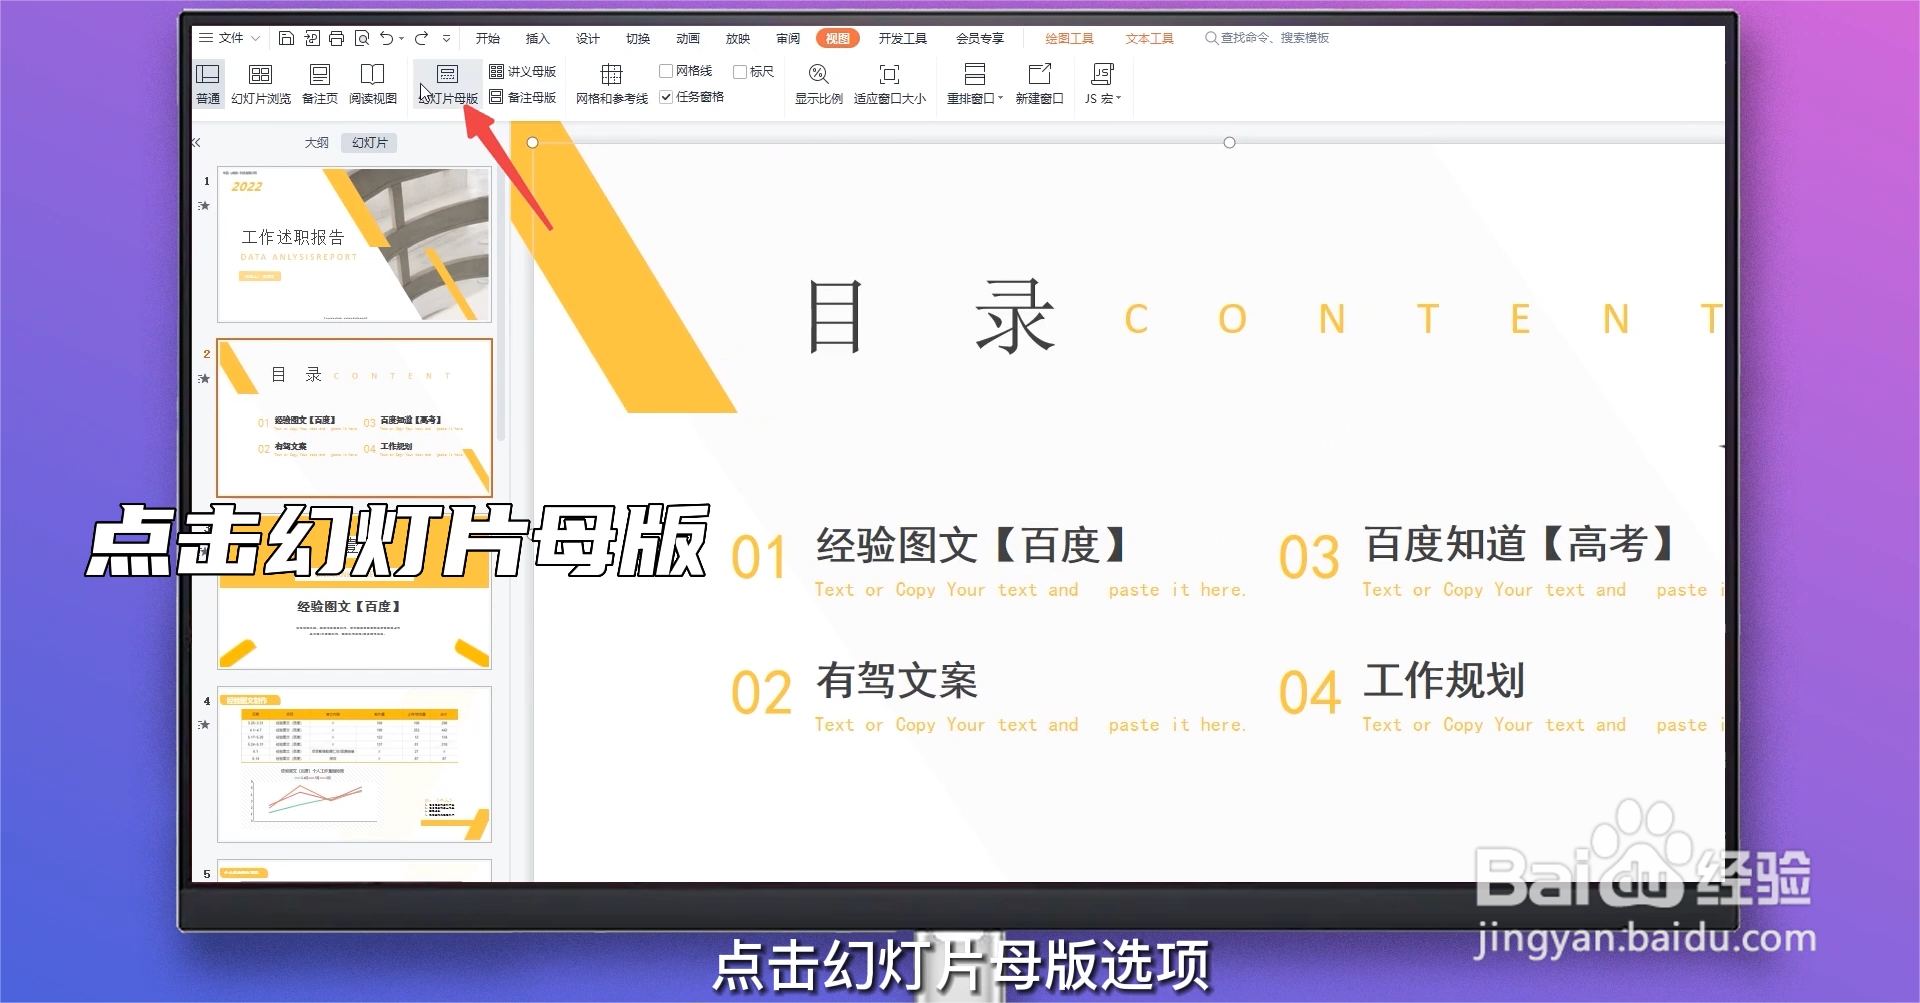Click 新建窗口 new window
This screenshot has width=1920, height=1003.
1039,84
